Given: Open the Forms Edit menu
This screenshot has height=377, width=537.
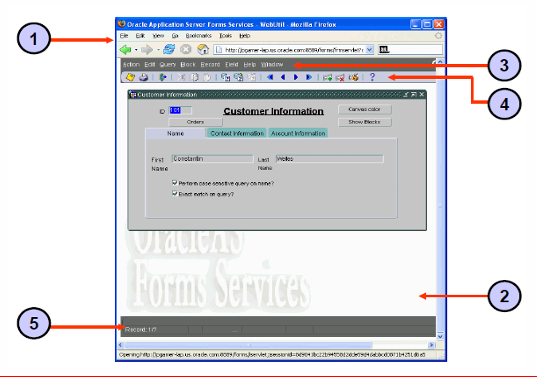Looking at the screenshot, I should click(x=150, y=64).
